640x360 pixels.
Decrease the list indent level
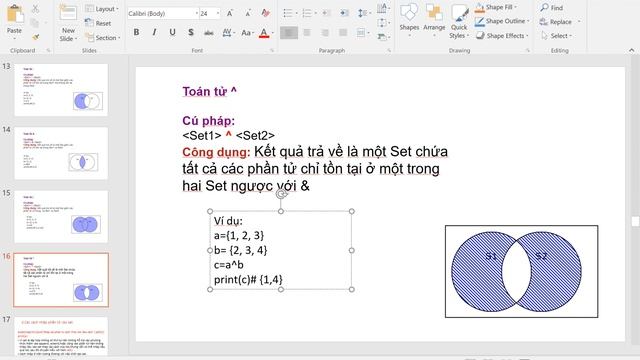(326, 13)
